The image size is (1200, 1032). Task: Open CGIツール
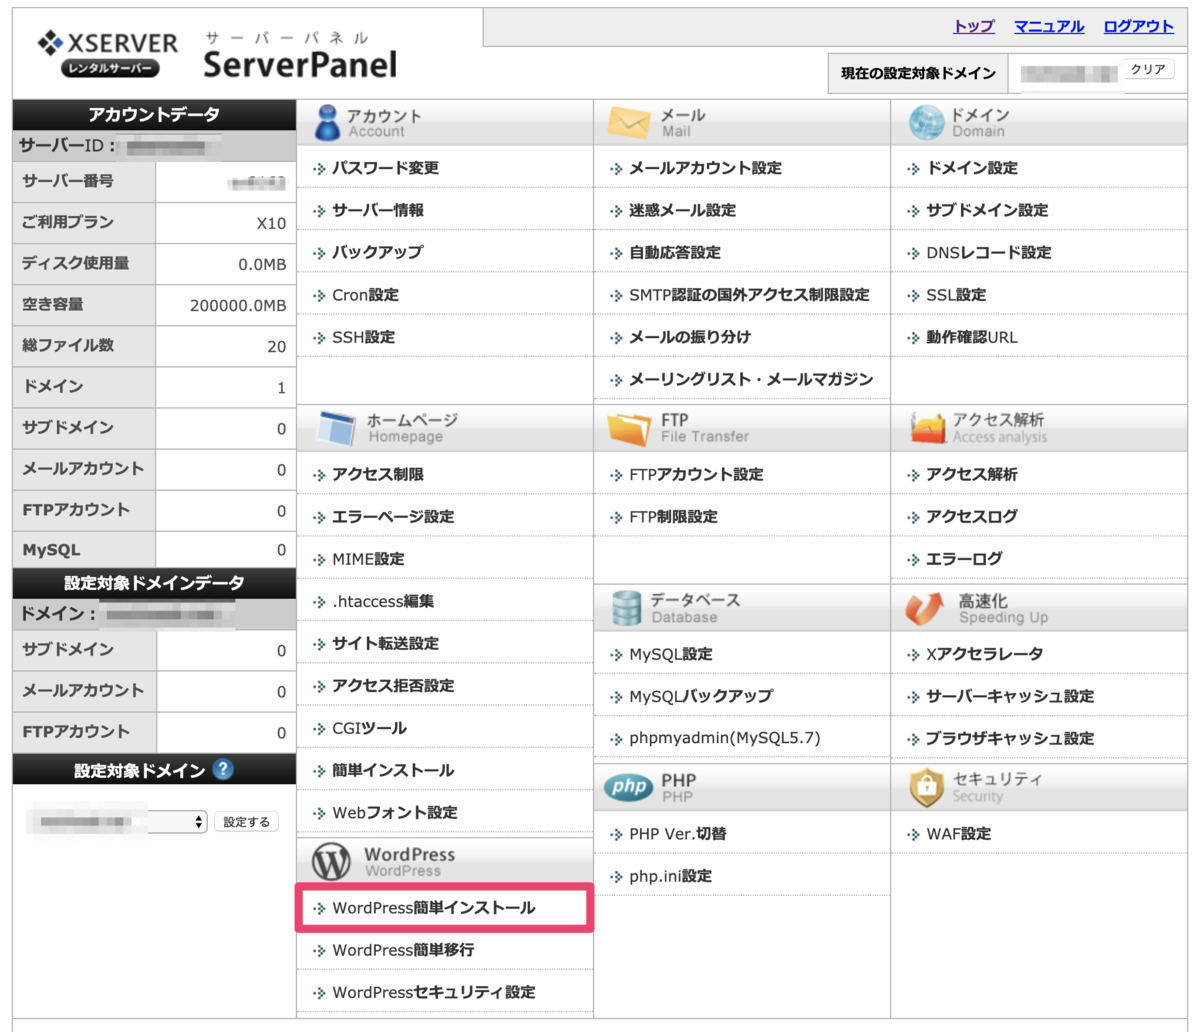coord(369,728)
